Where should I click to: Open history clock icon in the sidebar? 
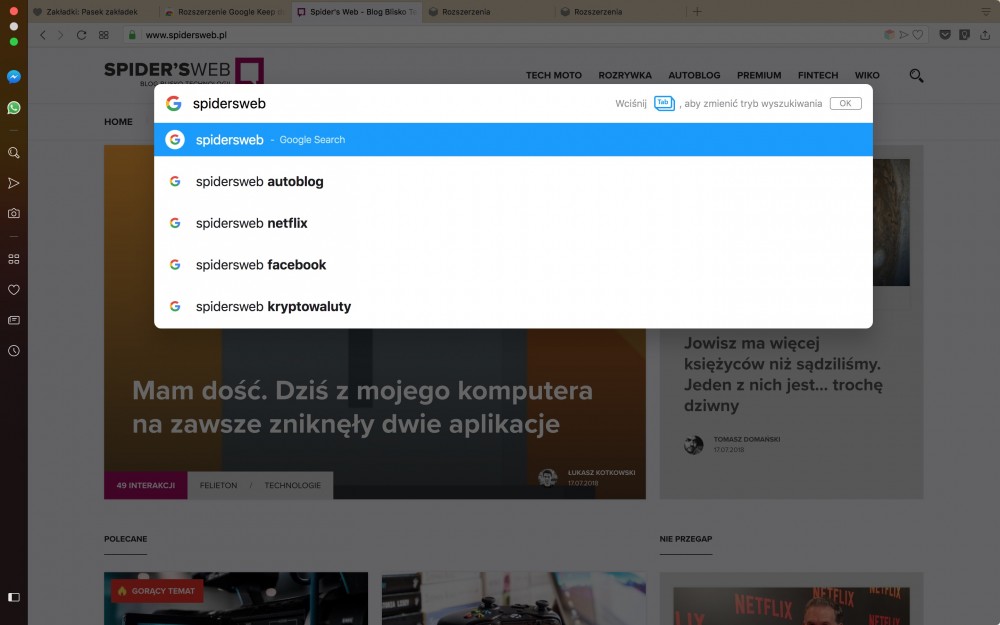point(13,351)
